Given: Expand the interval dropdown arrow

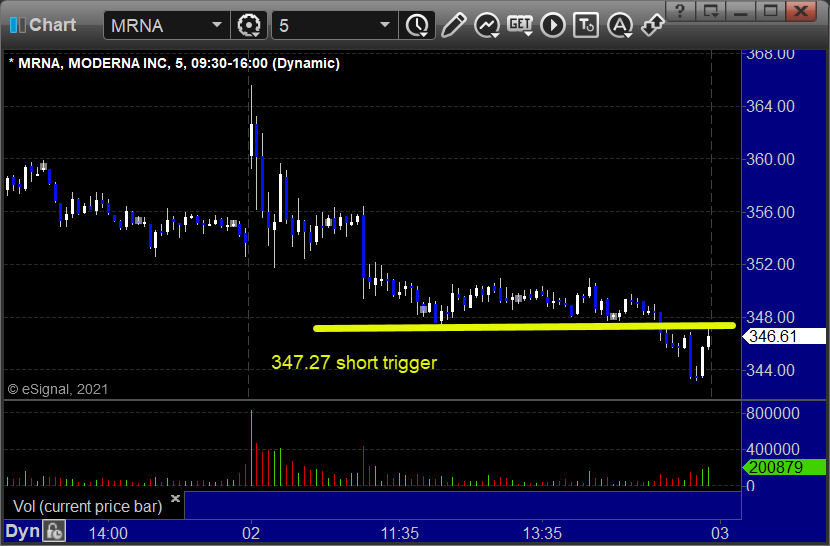Looking at the screenshot, I should point(385,25).
